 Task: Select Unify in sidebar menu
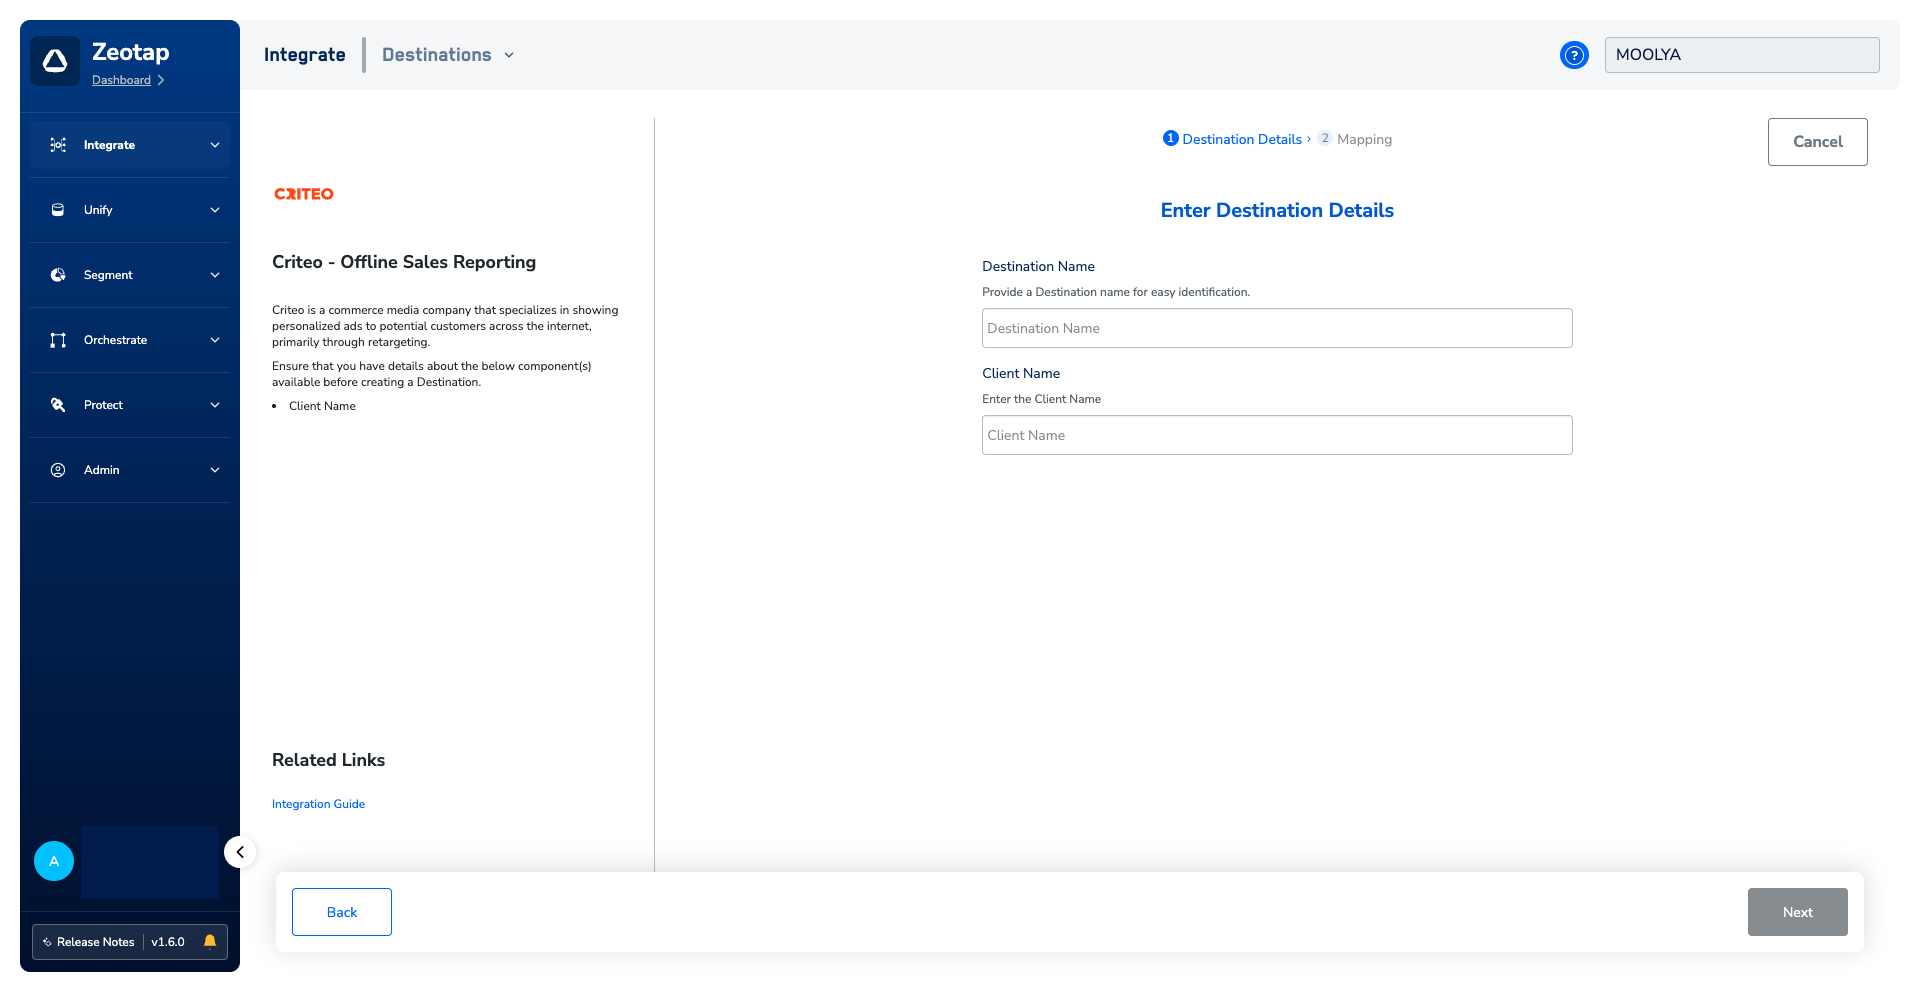pos(130,210)
